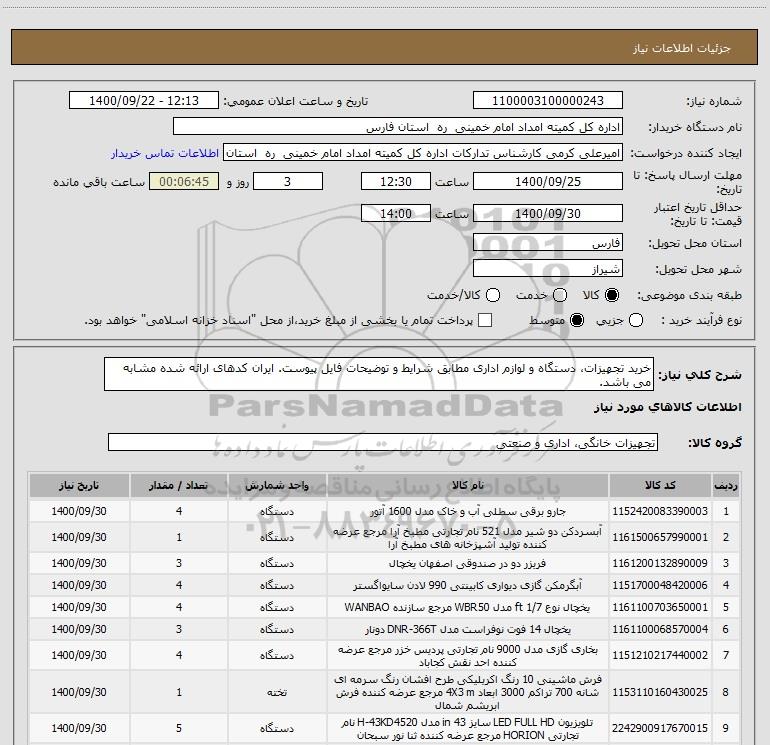The width and height of the screenshot is (770, 745).
Task: Open buyer contact info link اطلاعات تماس خریدار
Action: click(x=165, y=153)
